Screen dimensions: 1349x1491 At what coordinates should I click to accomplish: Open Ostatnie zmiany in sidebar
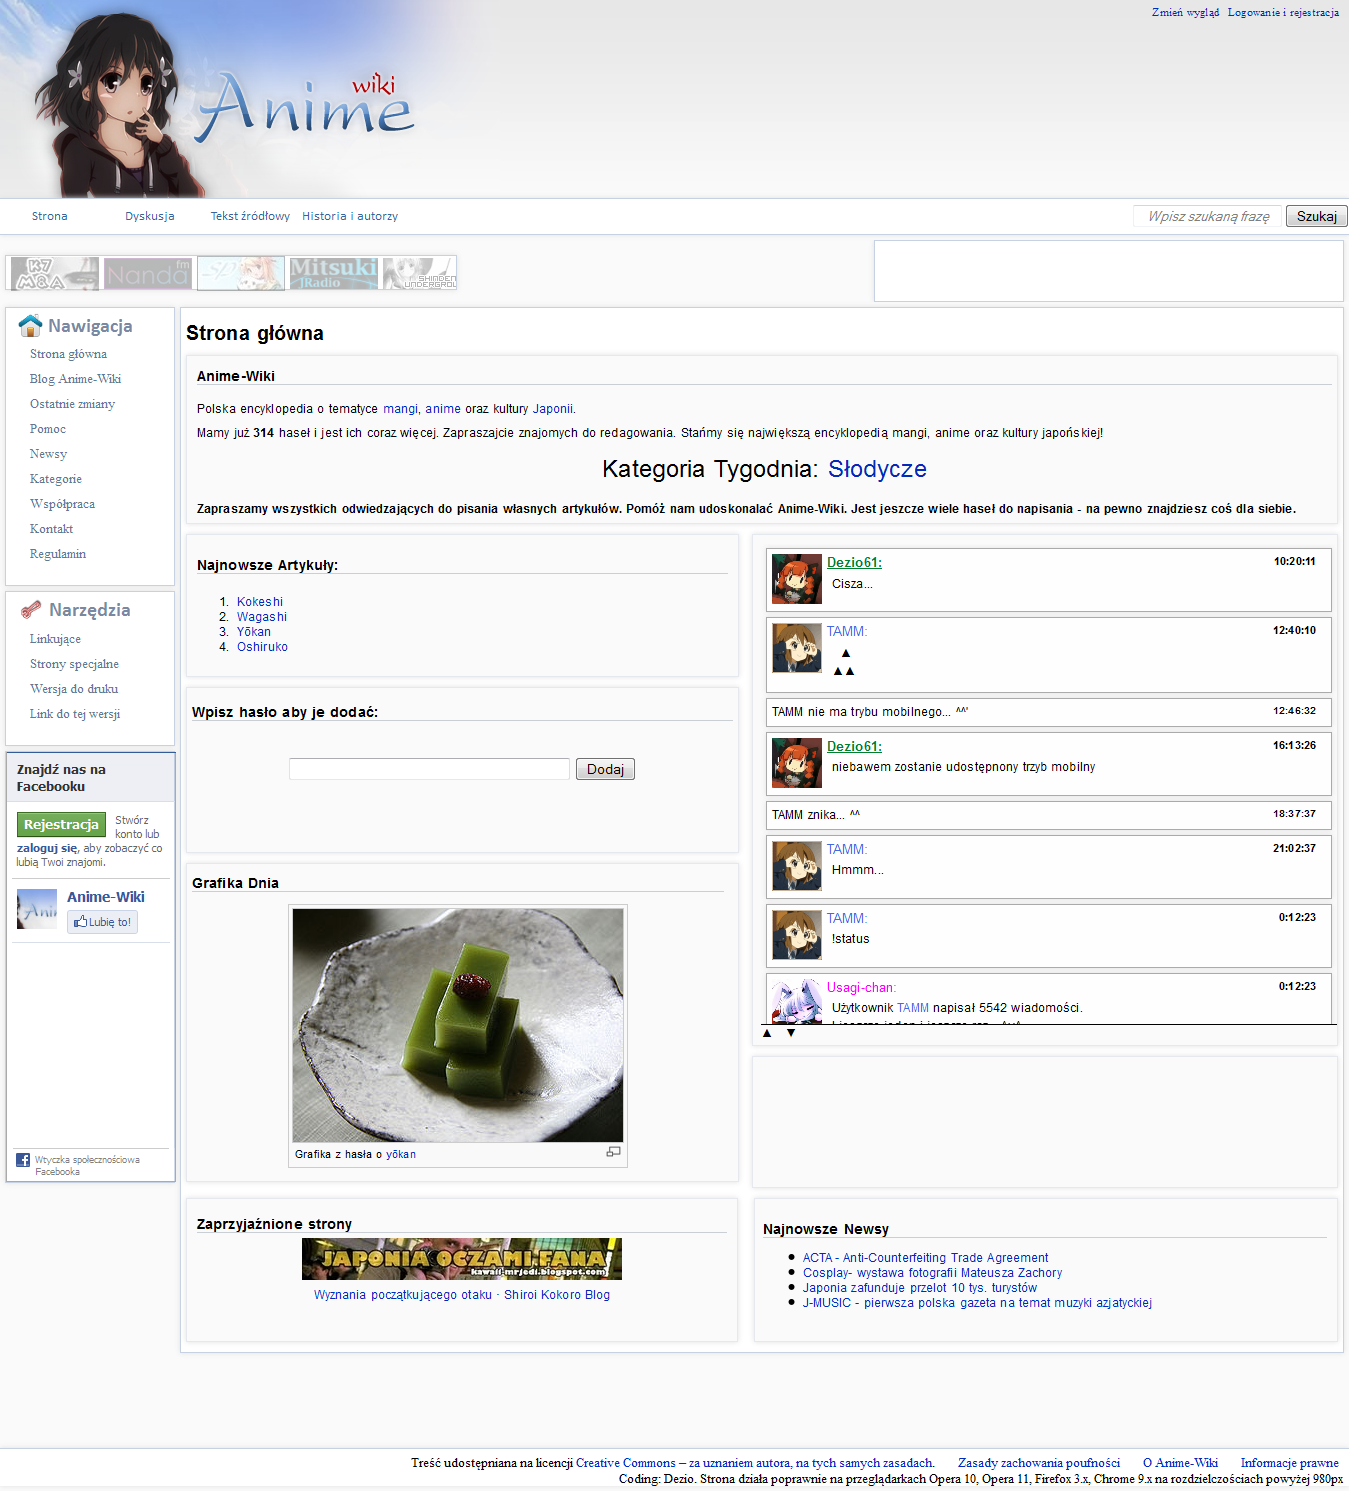[x=72, y=404]
